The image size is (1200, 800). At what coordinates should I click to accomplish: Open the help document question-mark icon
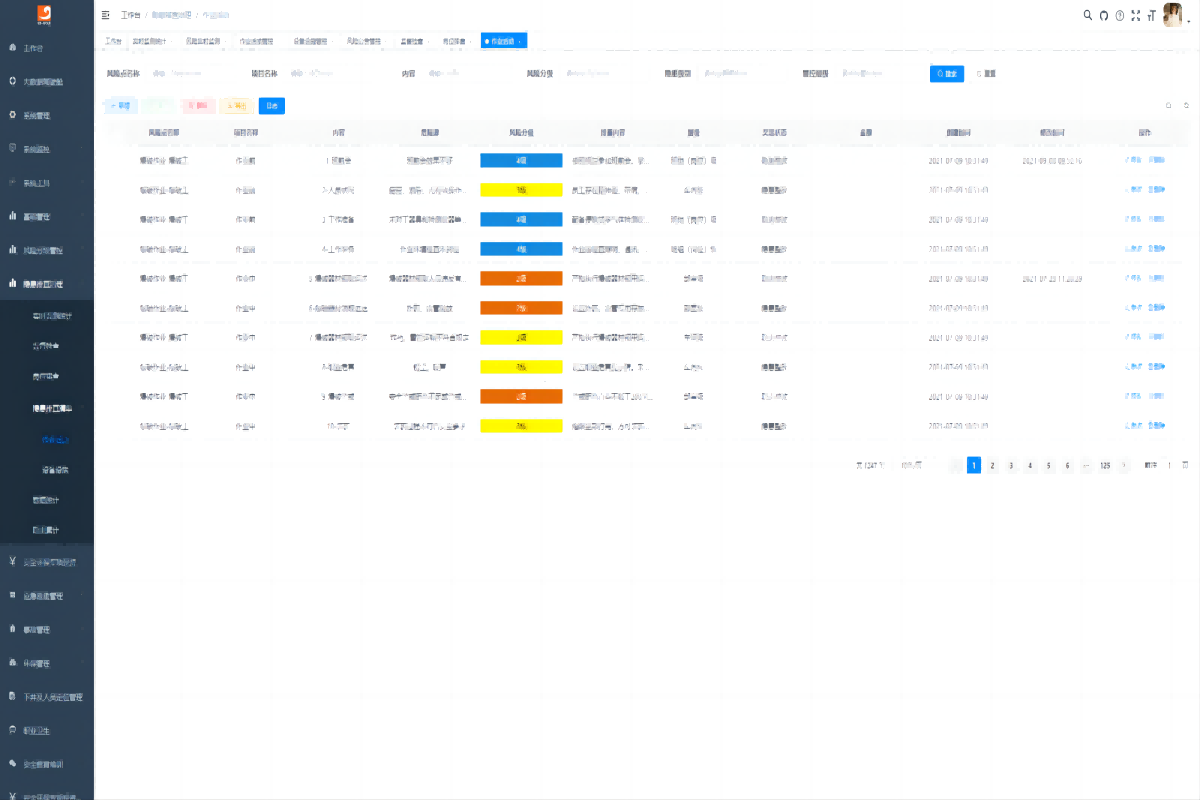(1120, 15)
